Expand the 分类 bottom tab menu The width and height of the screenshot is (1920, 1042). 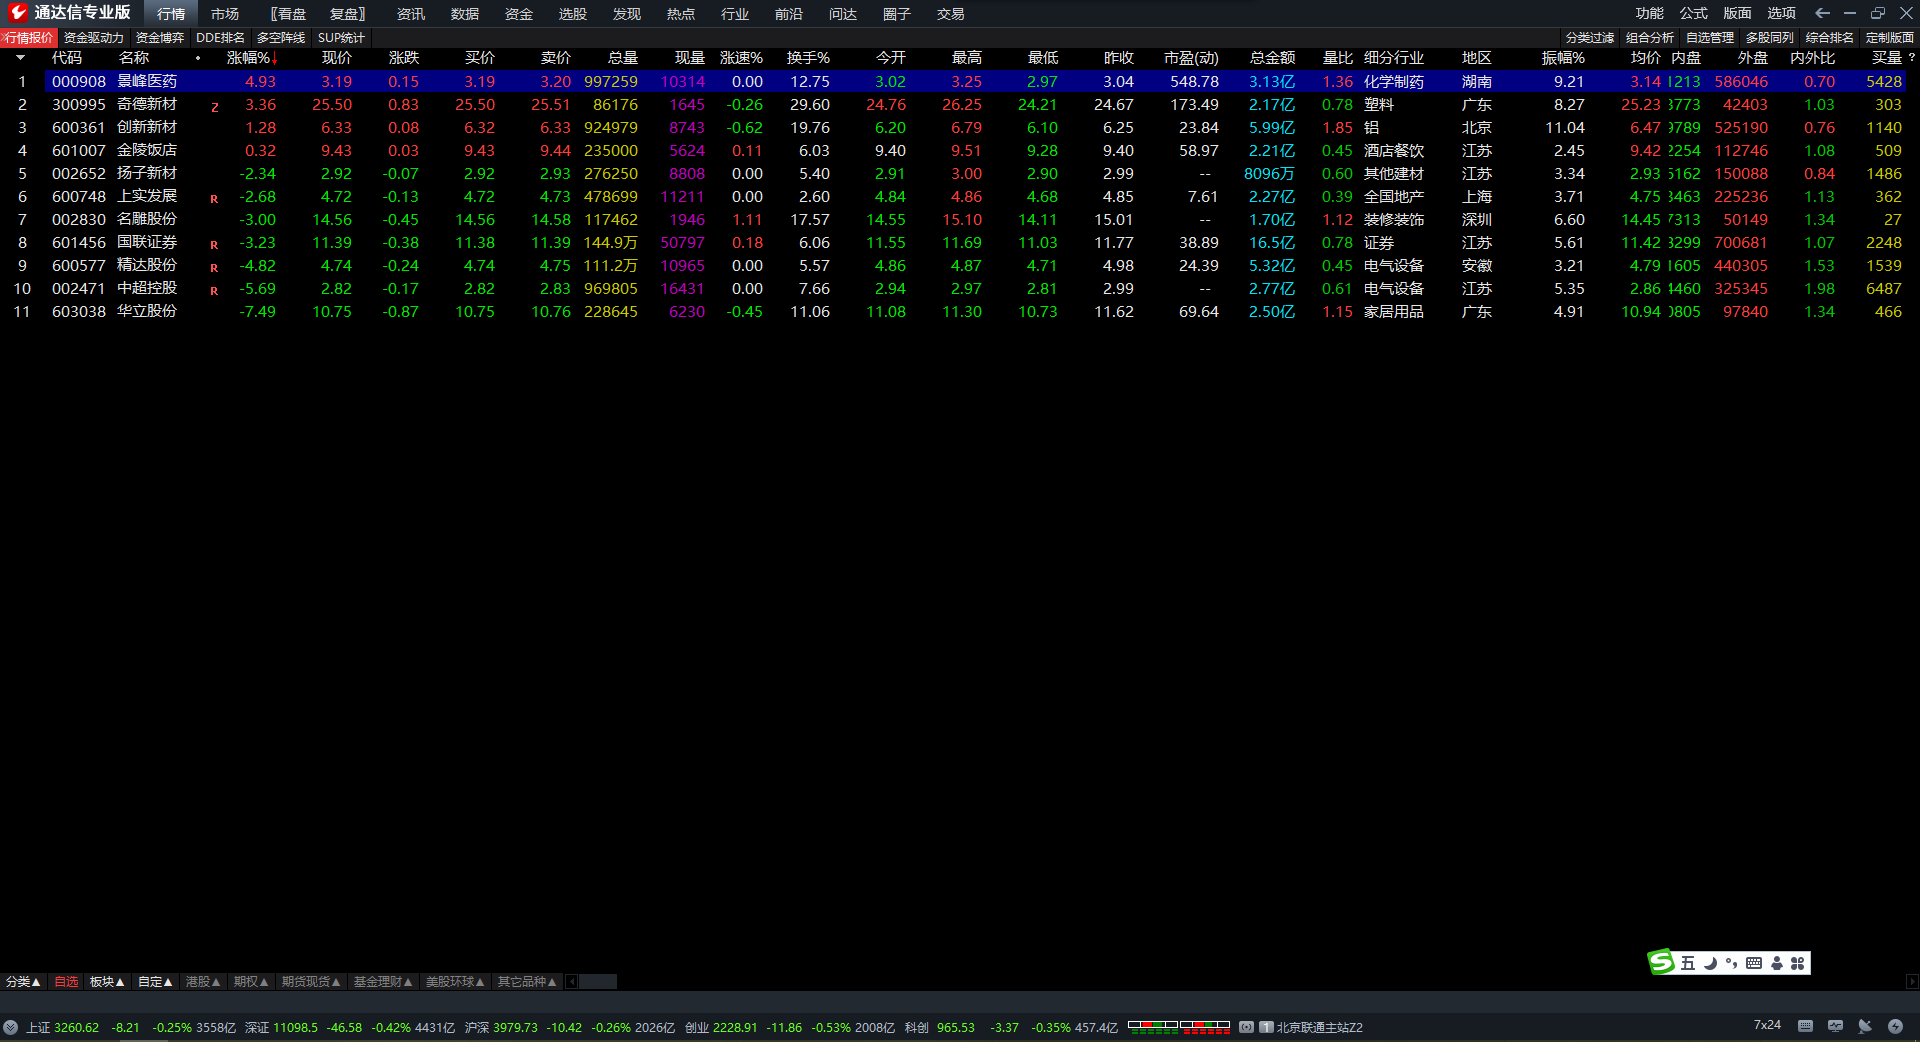pyautogui.click(x=23, y=982)
